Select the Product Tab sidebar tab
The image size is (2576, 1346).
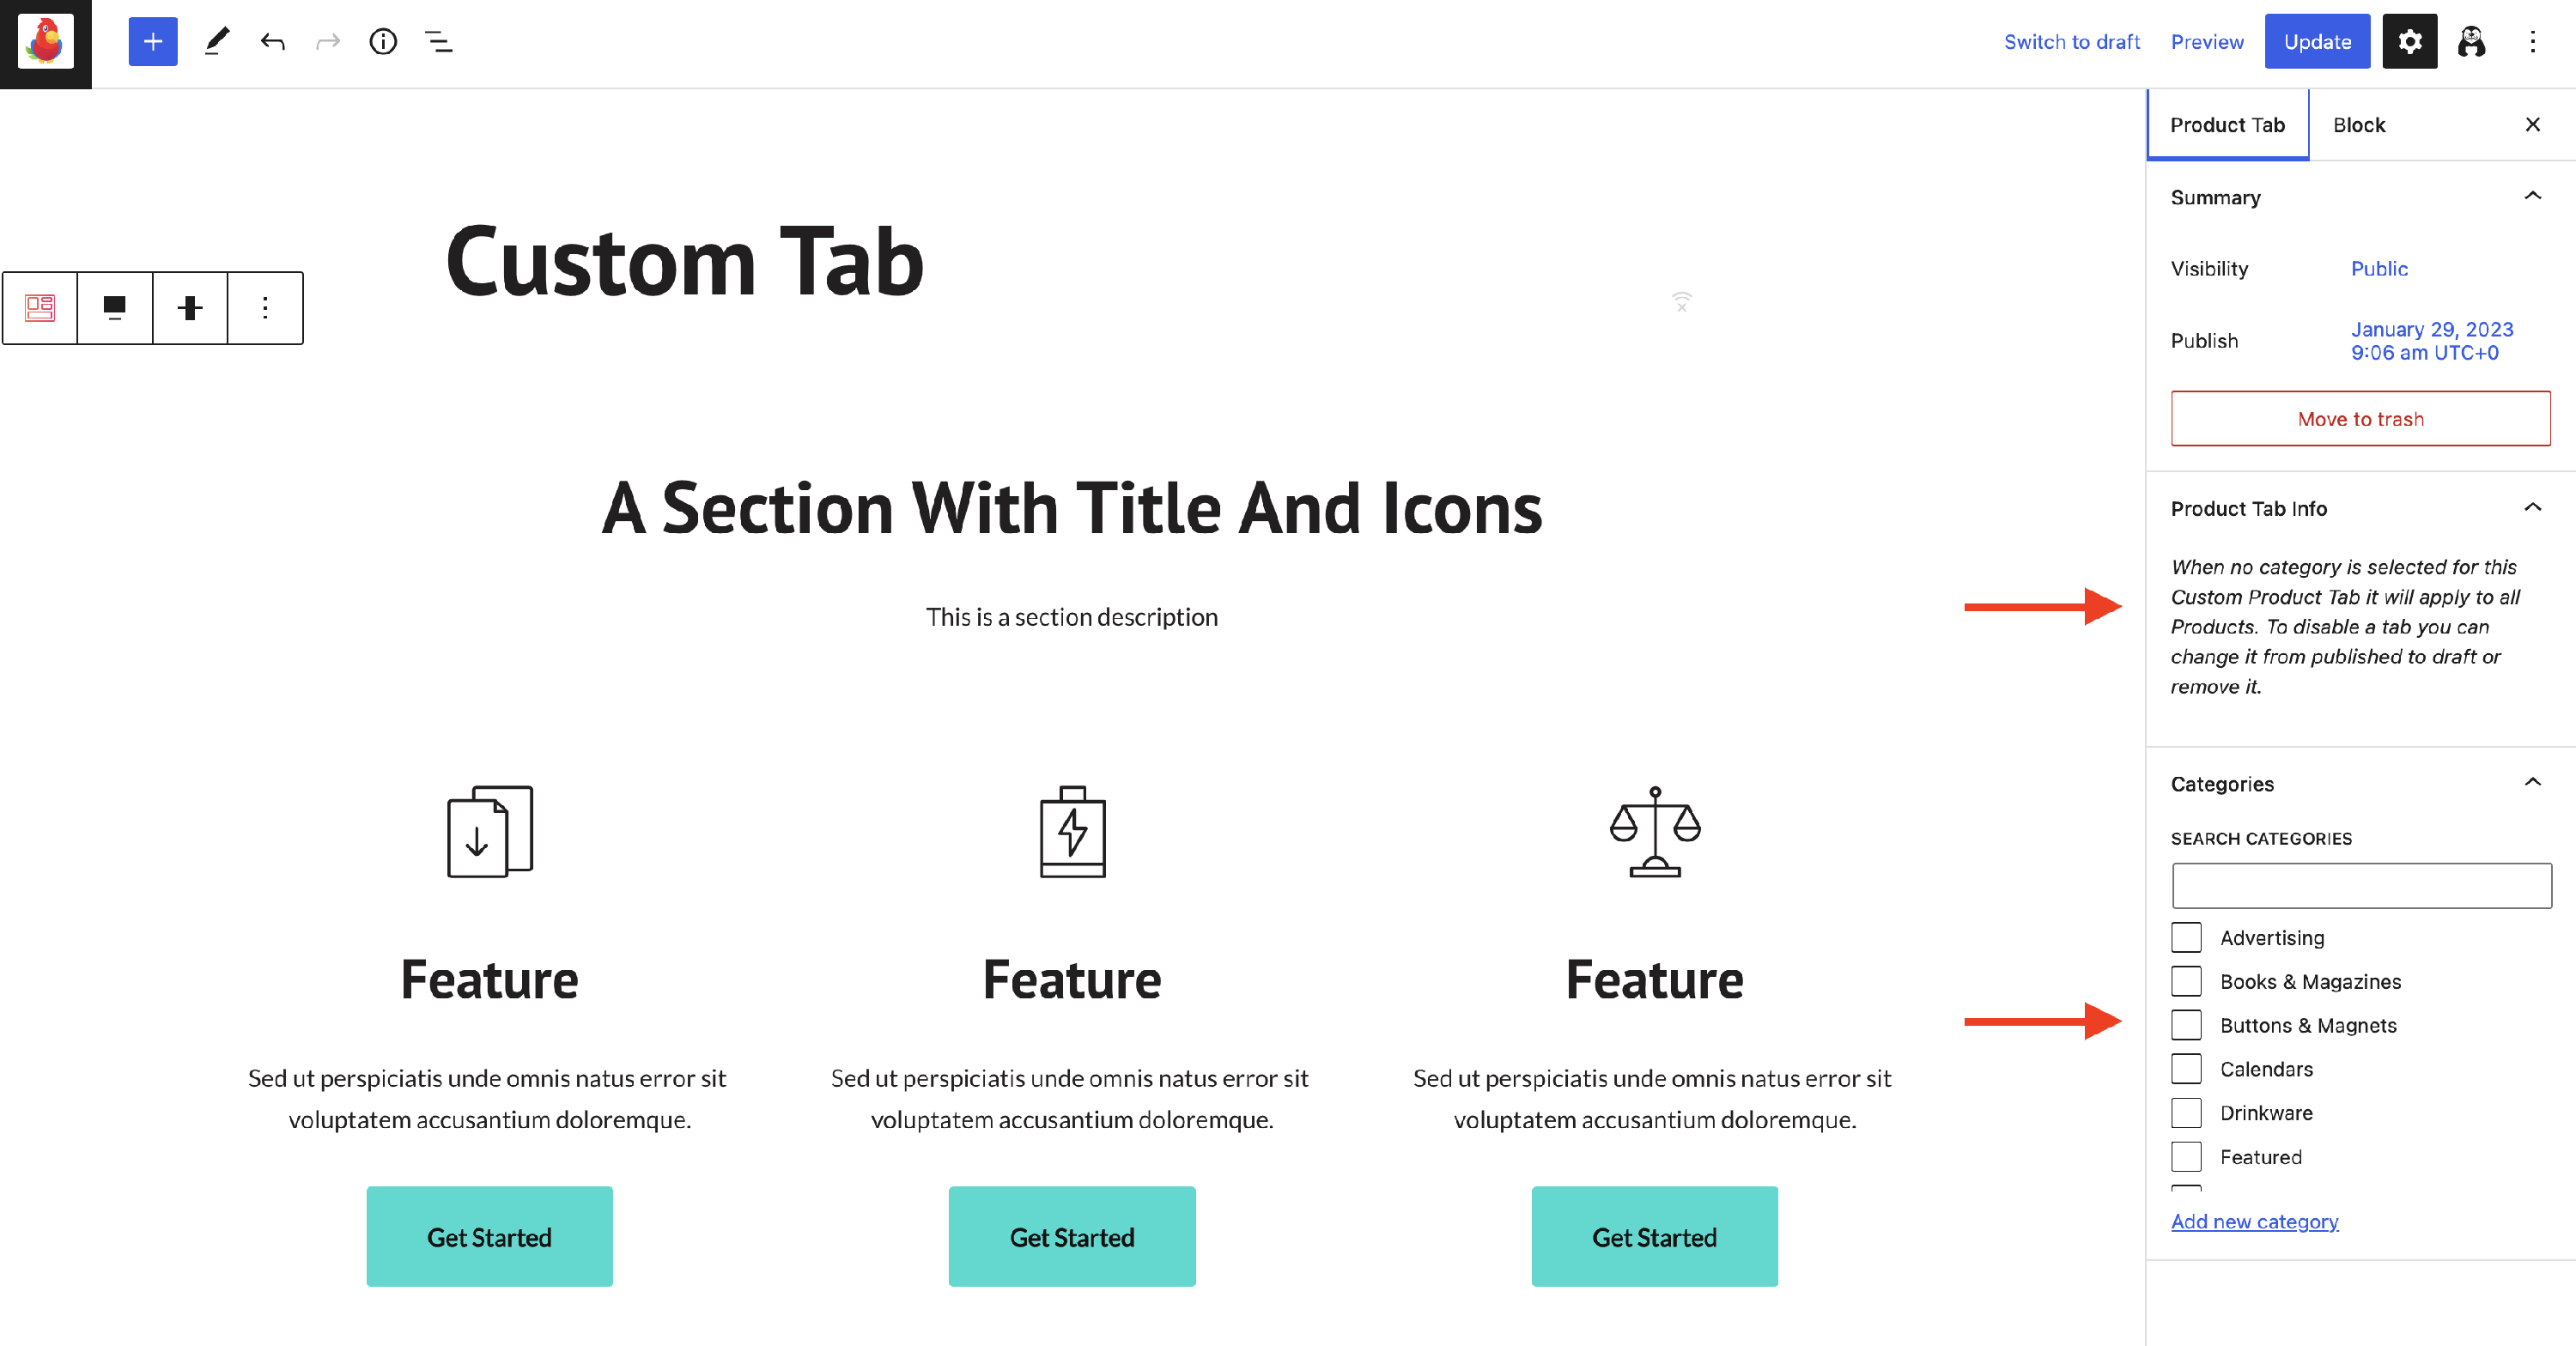(x=2227, y=125)
